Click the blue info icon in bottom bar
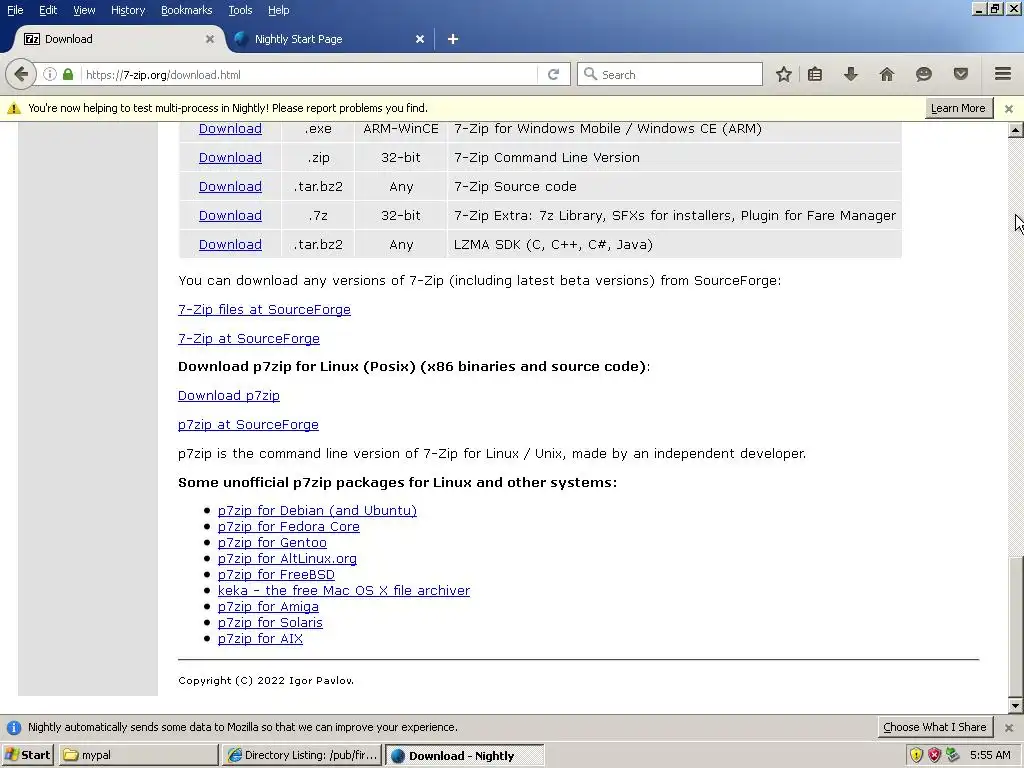 [x=14, y=727]
